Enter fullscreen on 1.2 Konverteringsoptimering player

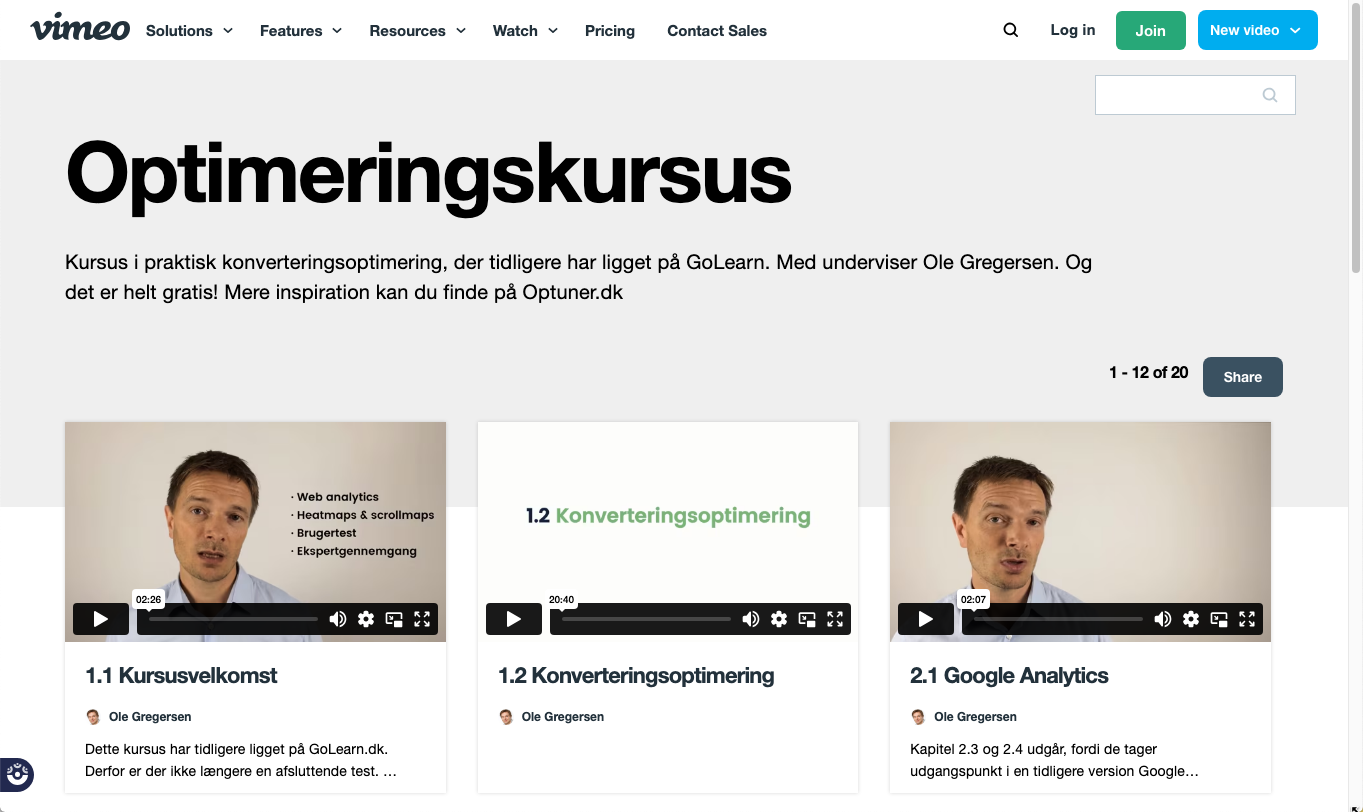835,619
